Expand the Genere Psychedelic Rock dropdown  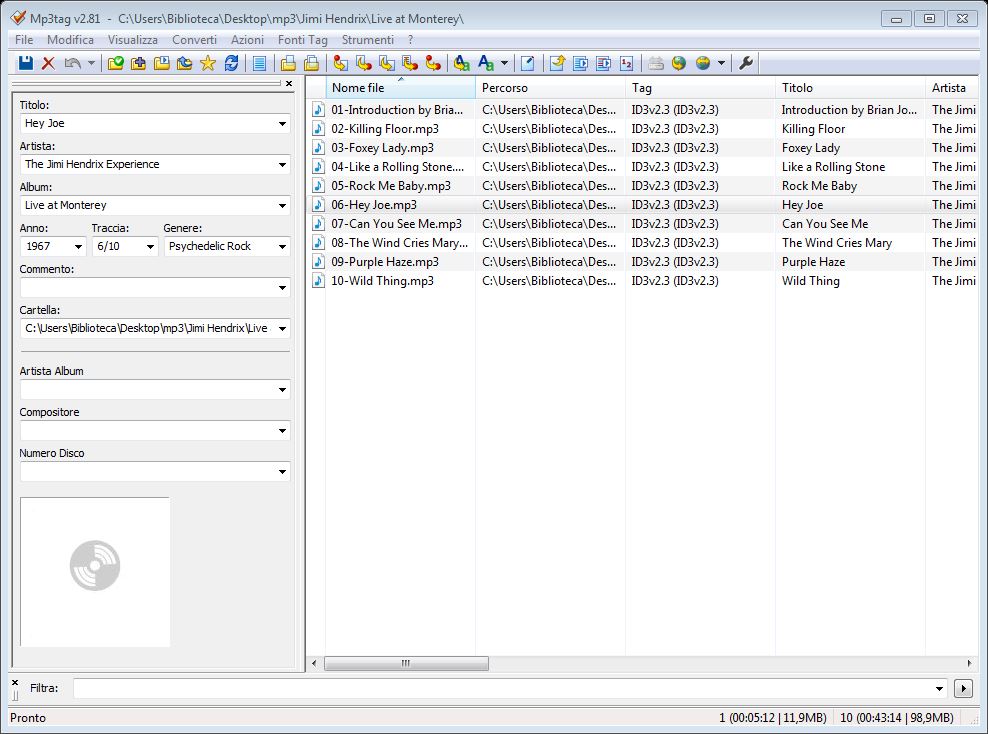point(282,246)
